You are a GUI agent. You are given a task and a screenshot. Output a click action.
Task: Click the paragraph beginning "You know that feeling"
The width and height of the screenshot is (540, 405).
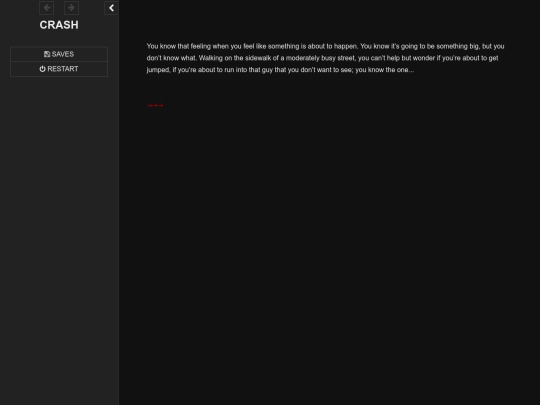(325, 58)
